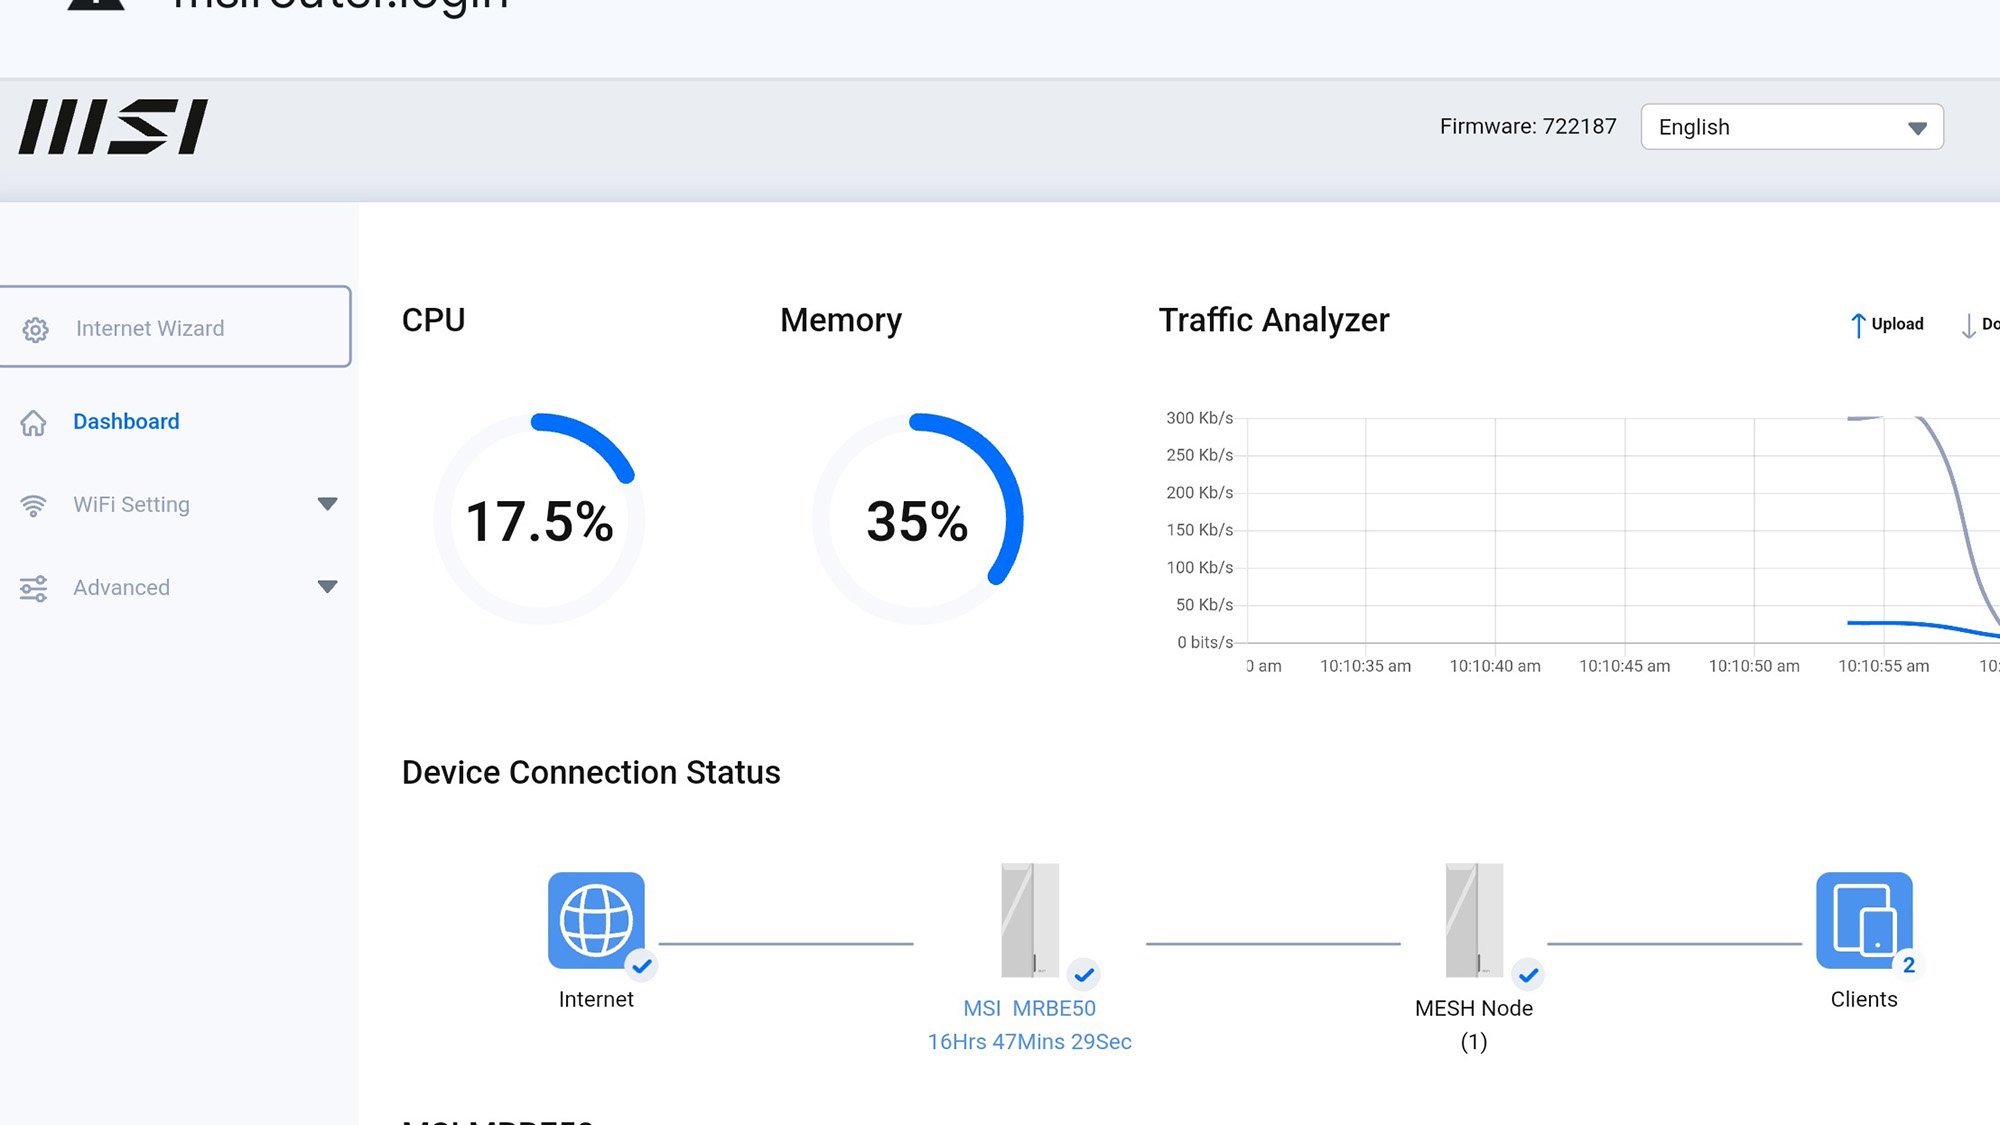Click the MSI MRBE50 router image

(x=1029, y=920)
